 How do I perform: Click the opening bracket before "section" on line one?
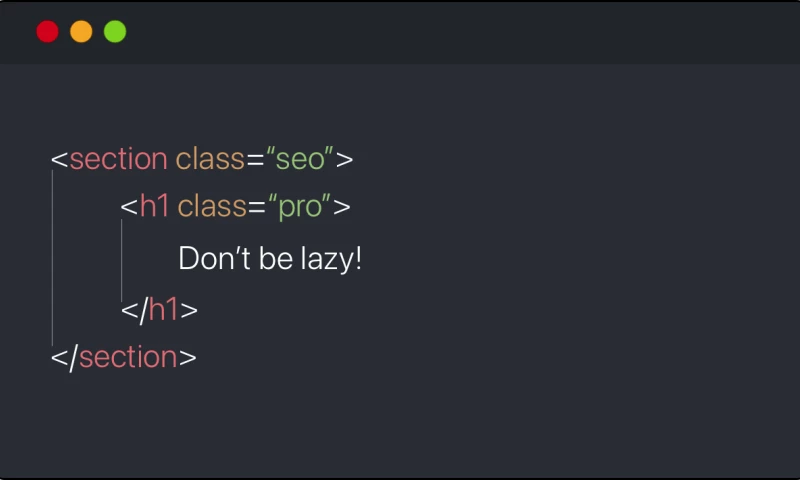click(x=59, y=159)
